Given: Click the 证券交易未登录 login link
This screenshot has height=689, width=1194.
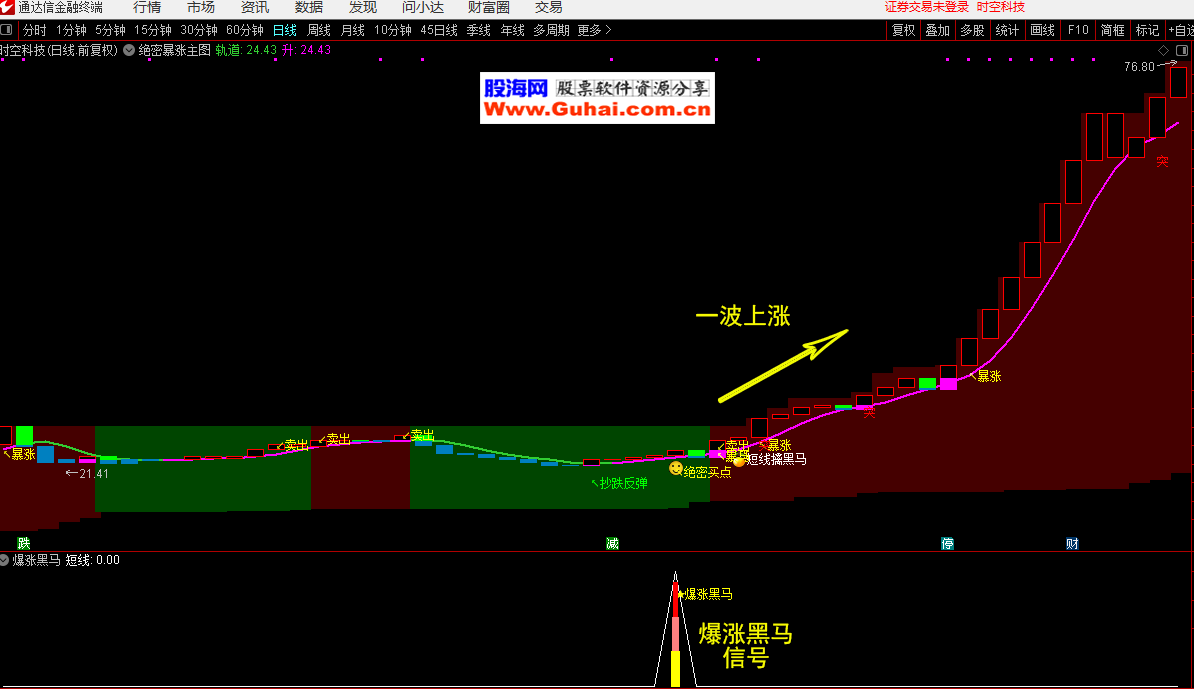Looking at the screenshot, I should pos(927,7).
